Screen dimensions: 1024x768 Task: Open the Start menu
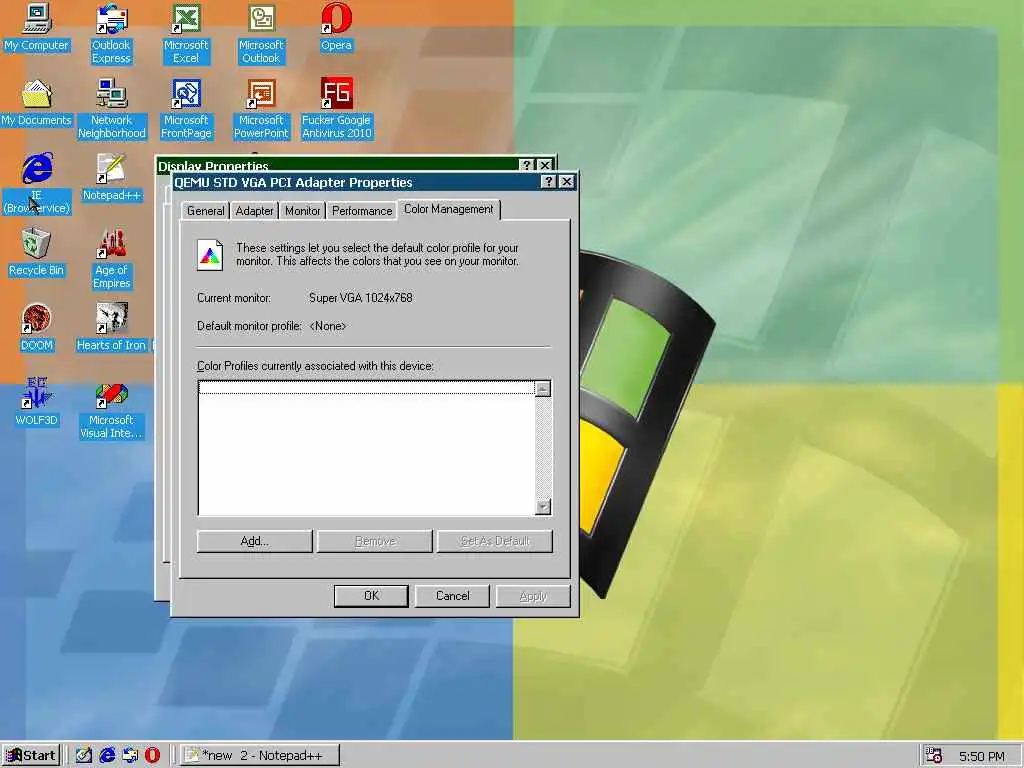click(x=31, y=756)
